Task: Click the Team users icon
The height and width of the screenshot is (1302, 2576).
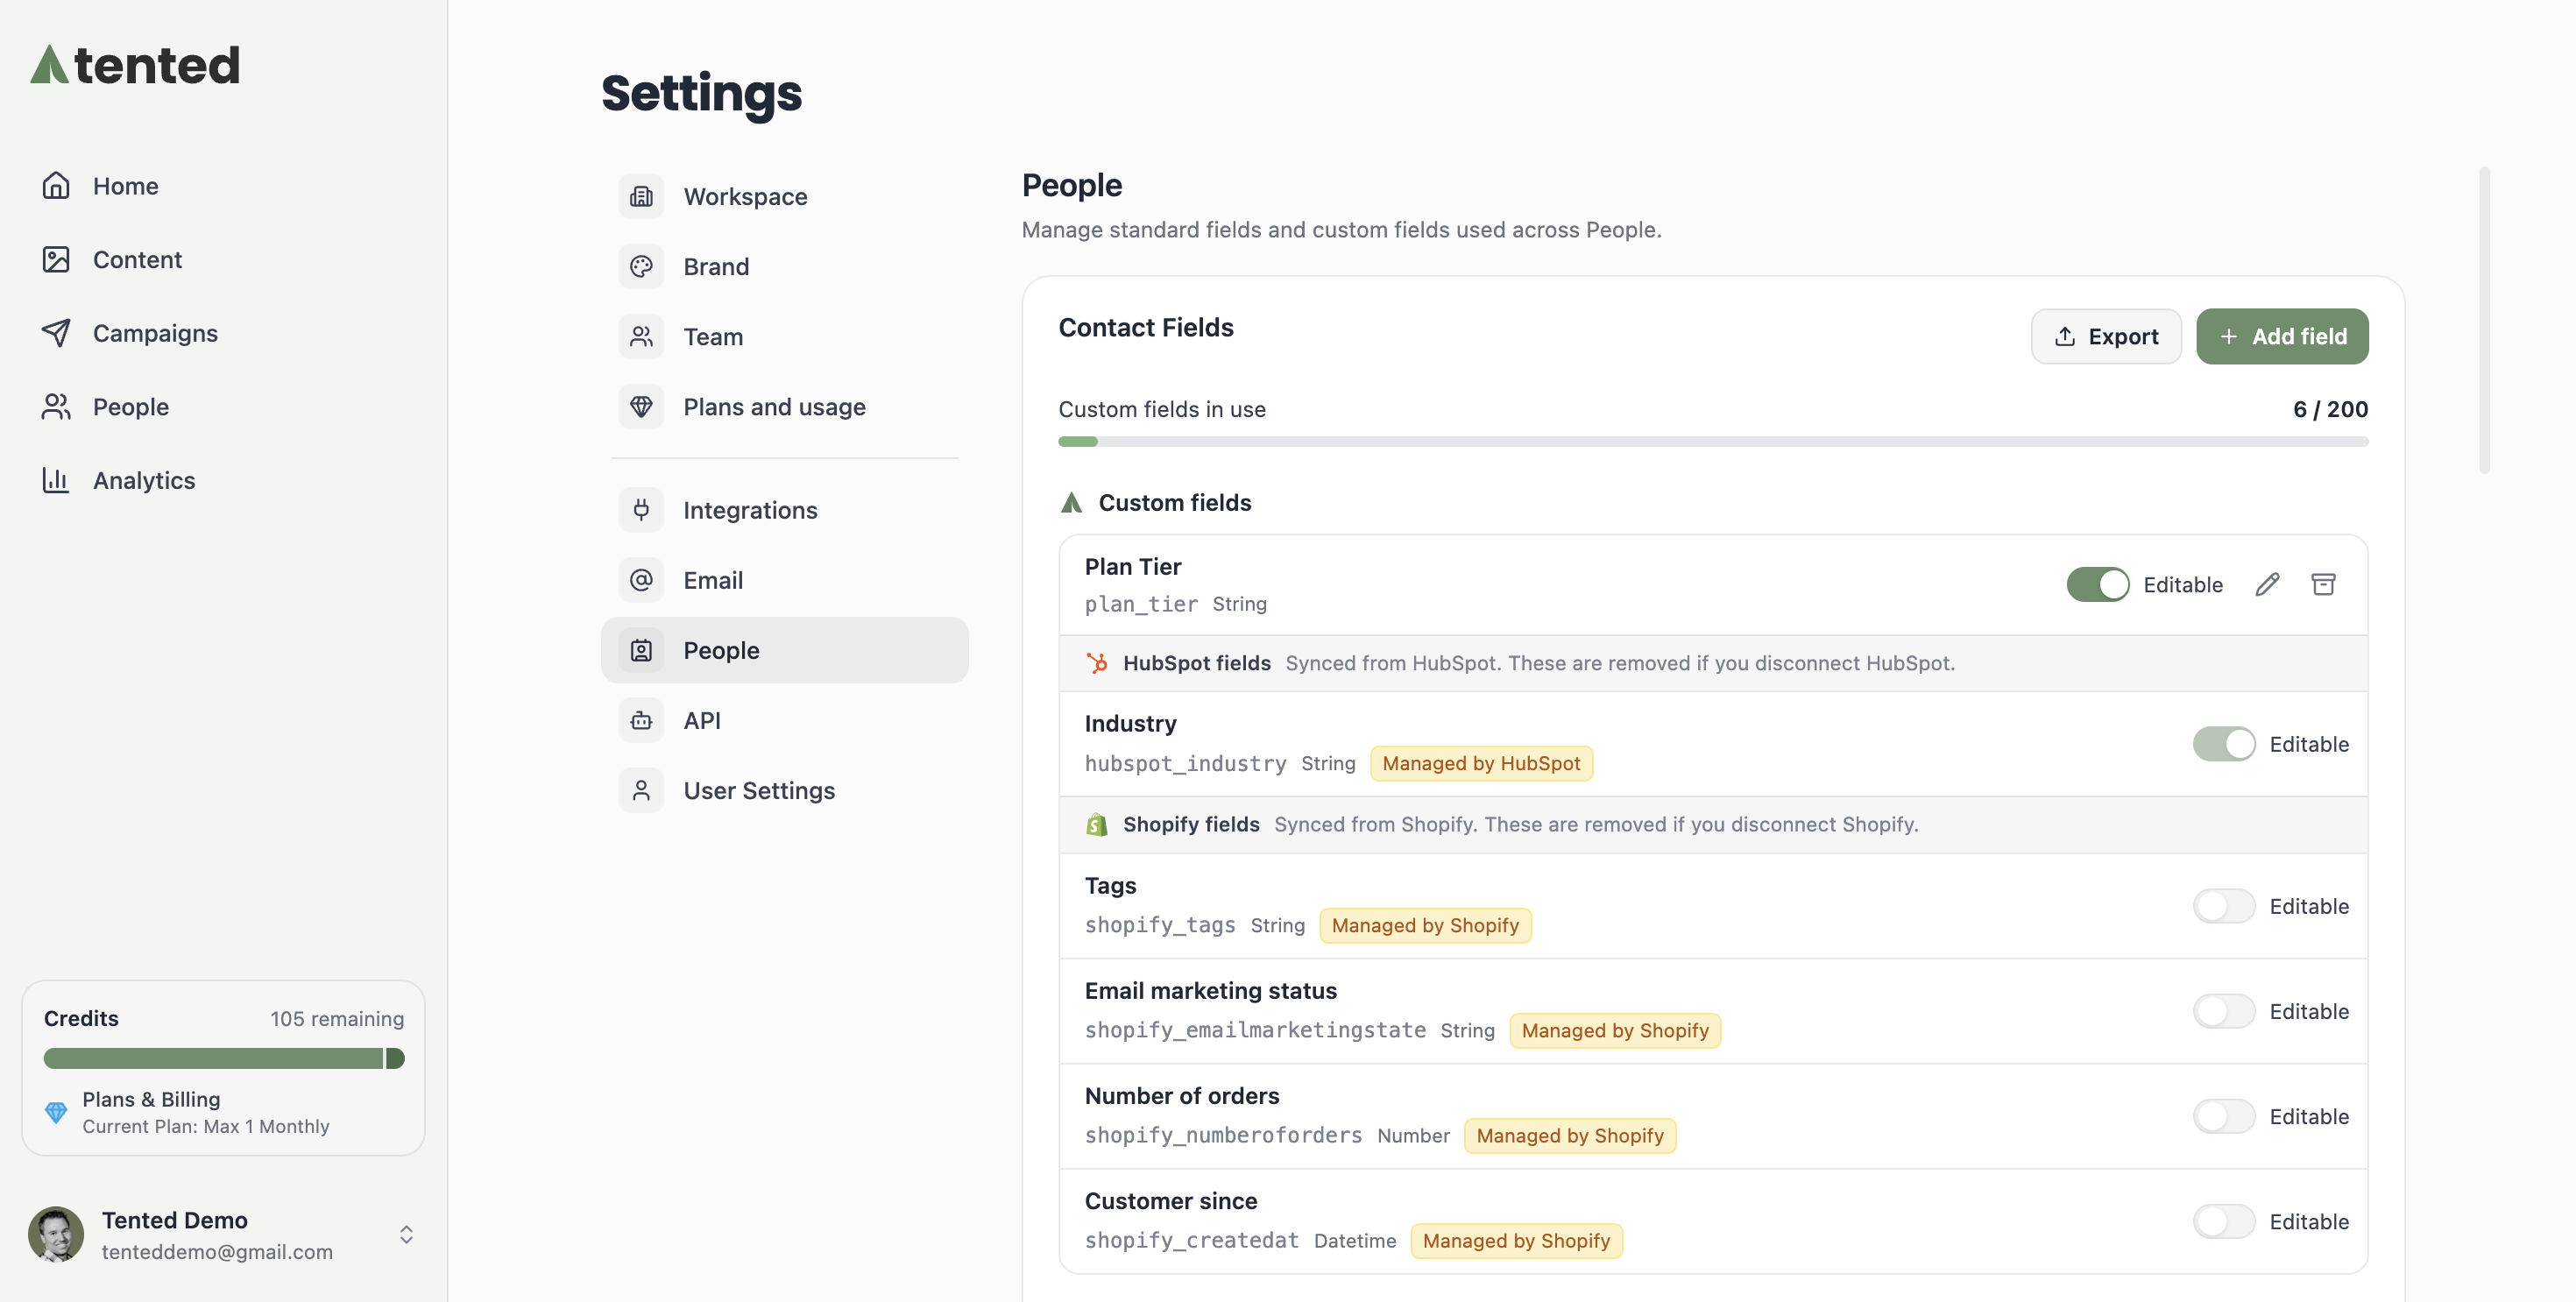Action: (x=641, y=336)
